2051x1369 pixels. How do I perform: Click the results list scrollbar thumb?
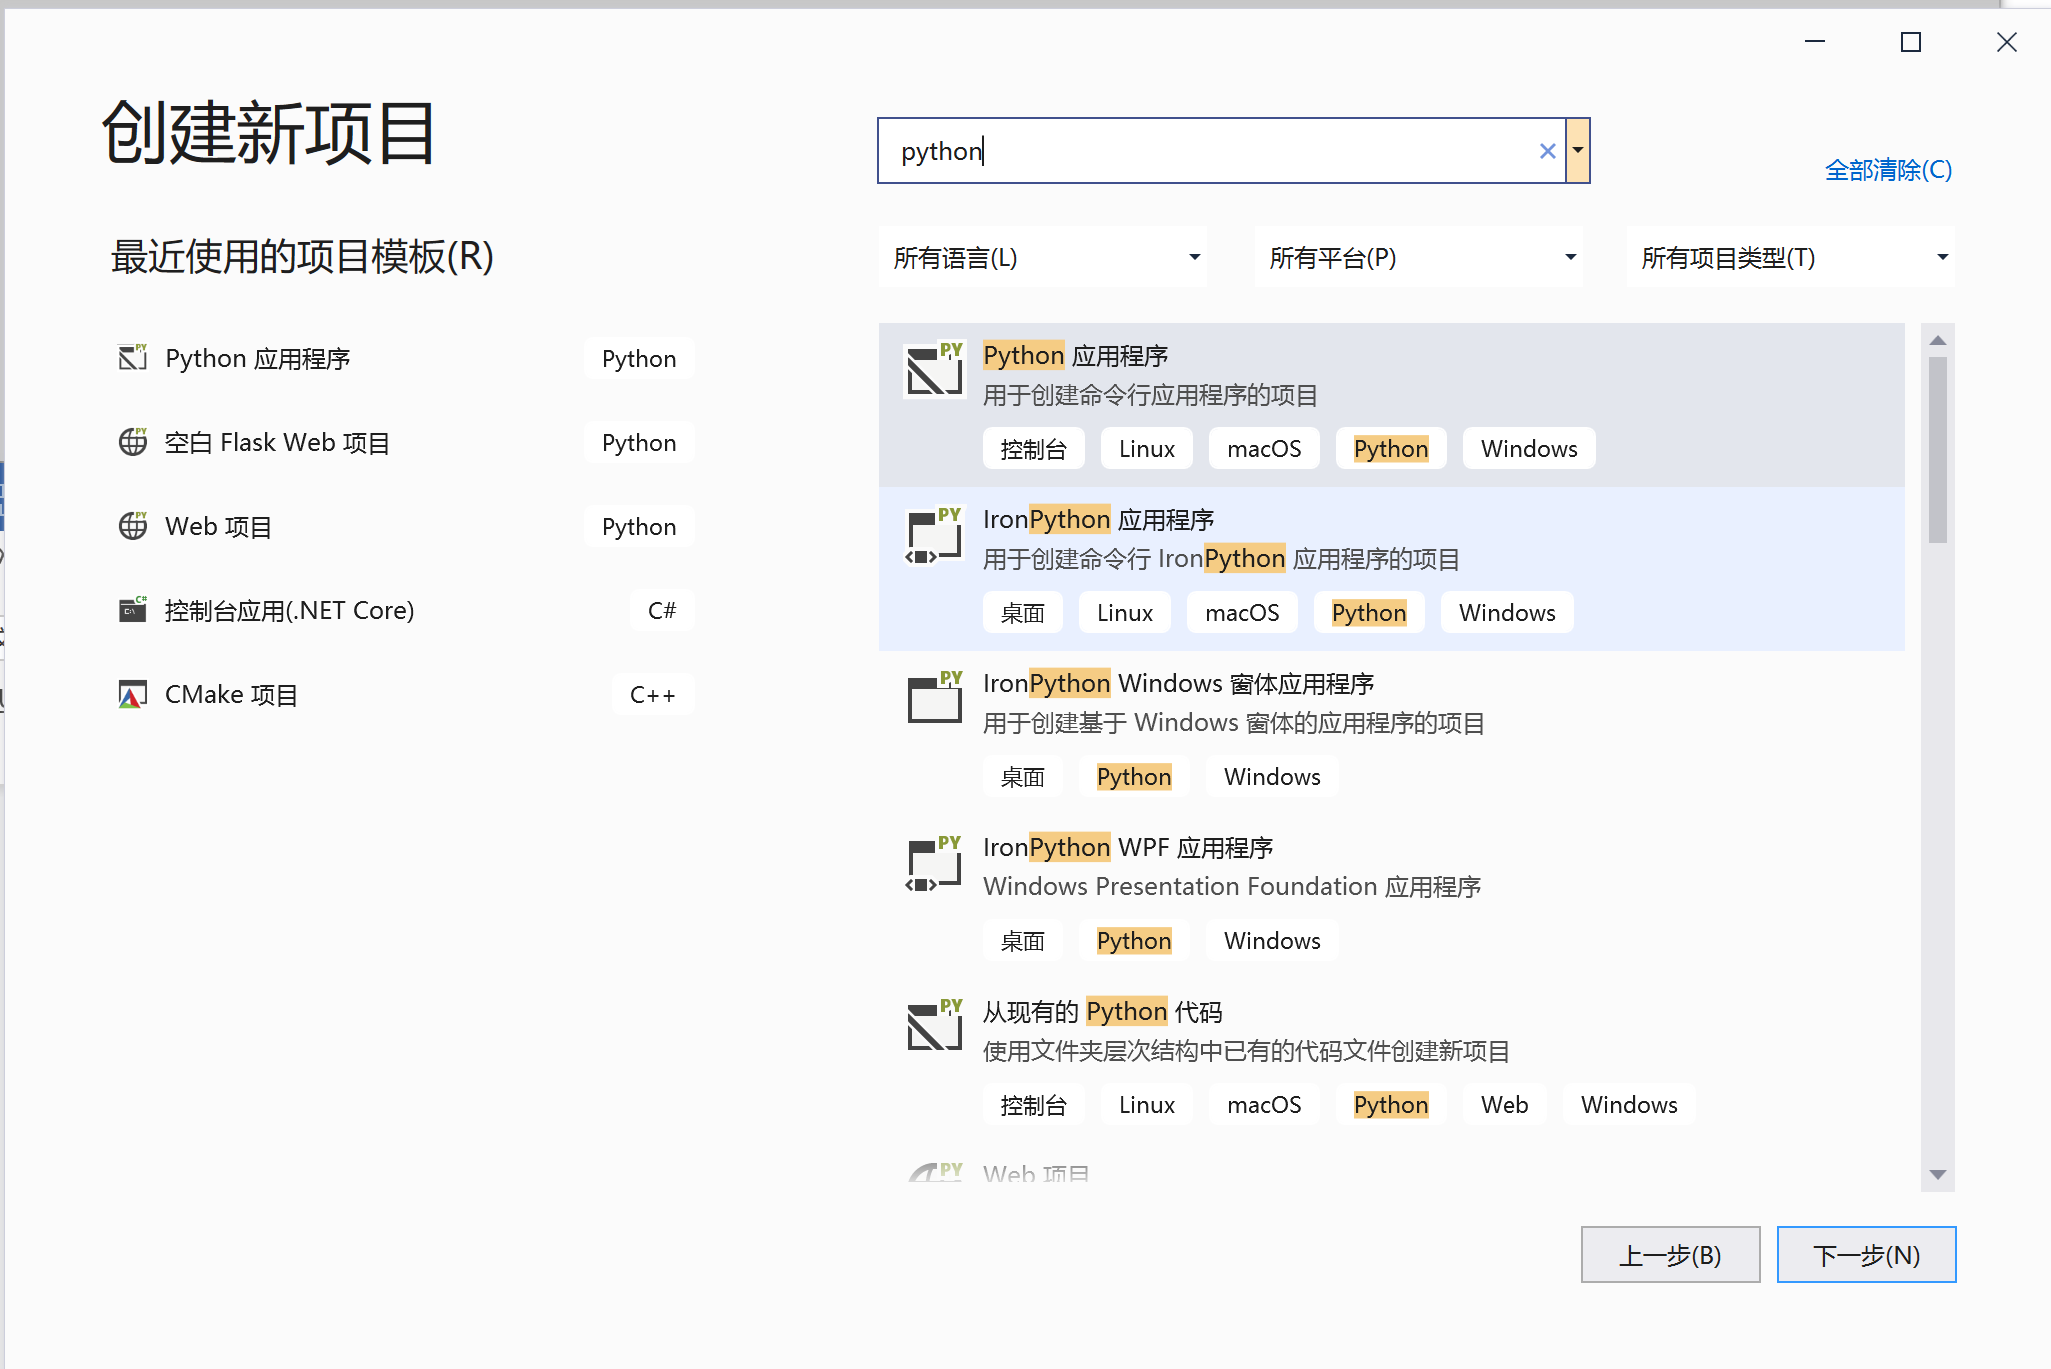(1938, 450)
